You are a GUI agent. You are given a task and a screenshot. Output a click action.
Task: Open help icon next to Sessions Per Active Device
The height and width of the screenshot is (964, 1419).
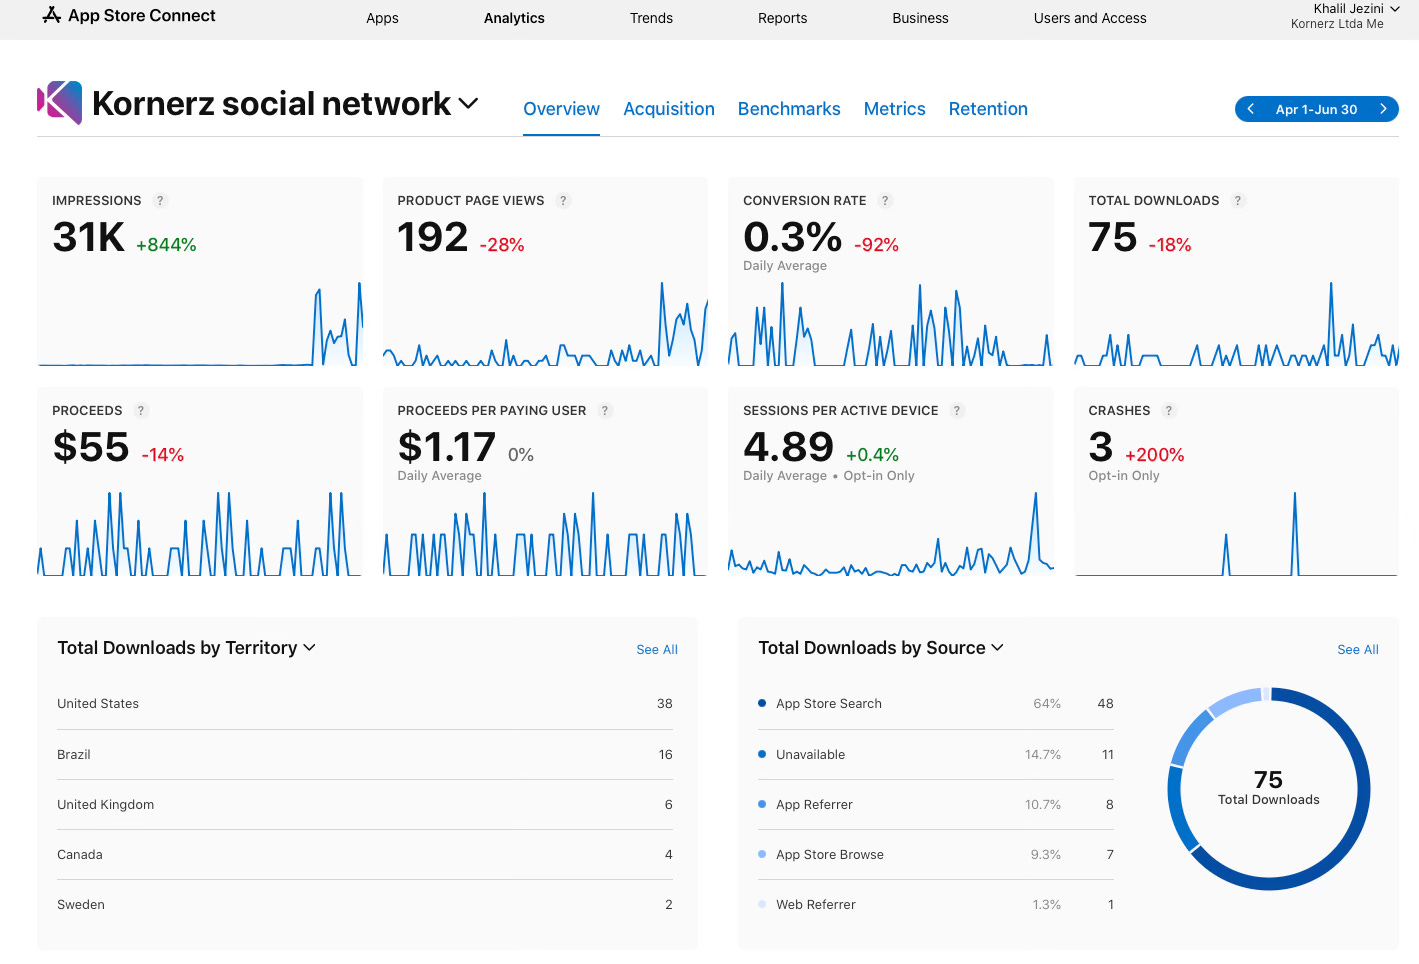click(x=957, y=411)
